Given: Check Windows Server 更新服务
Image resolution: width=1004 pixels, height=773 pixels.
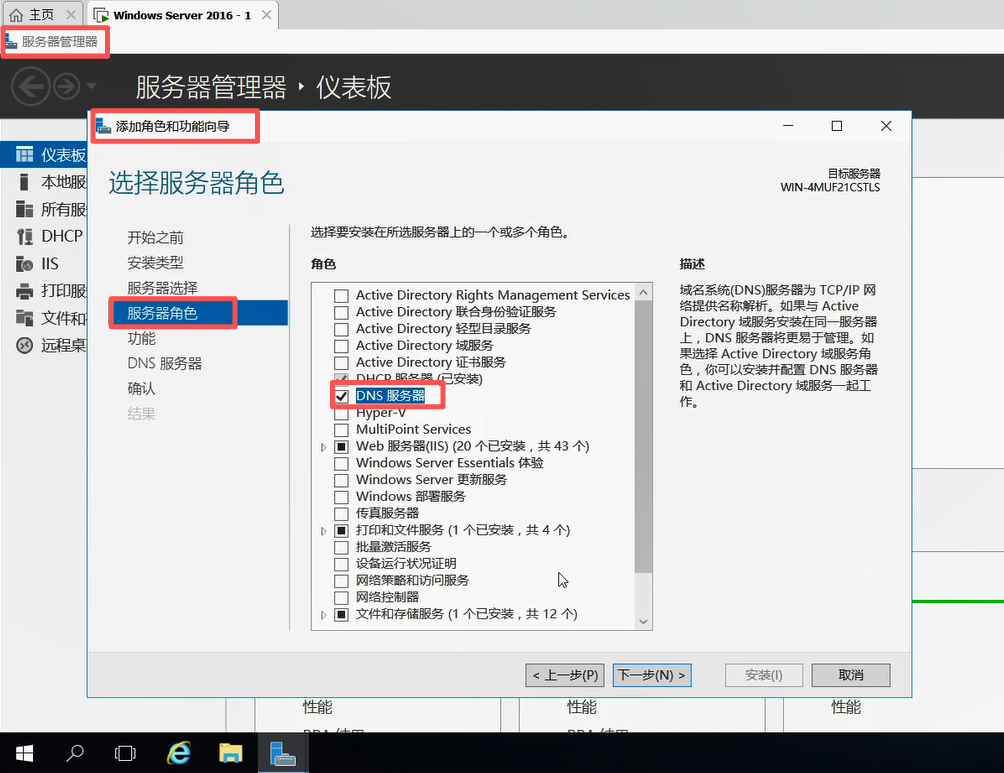Looking at the screenshot, I should click(341, 480).
